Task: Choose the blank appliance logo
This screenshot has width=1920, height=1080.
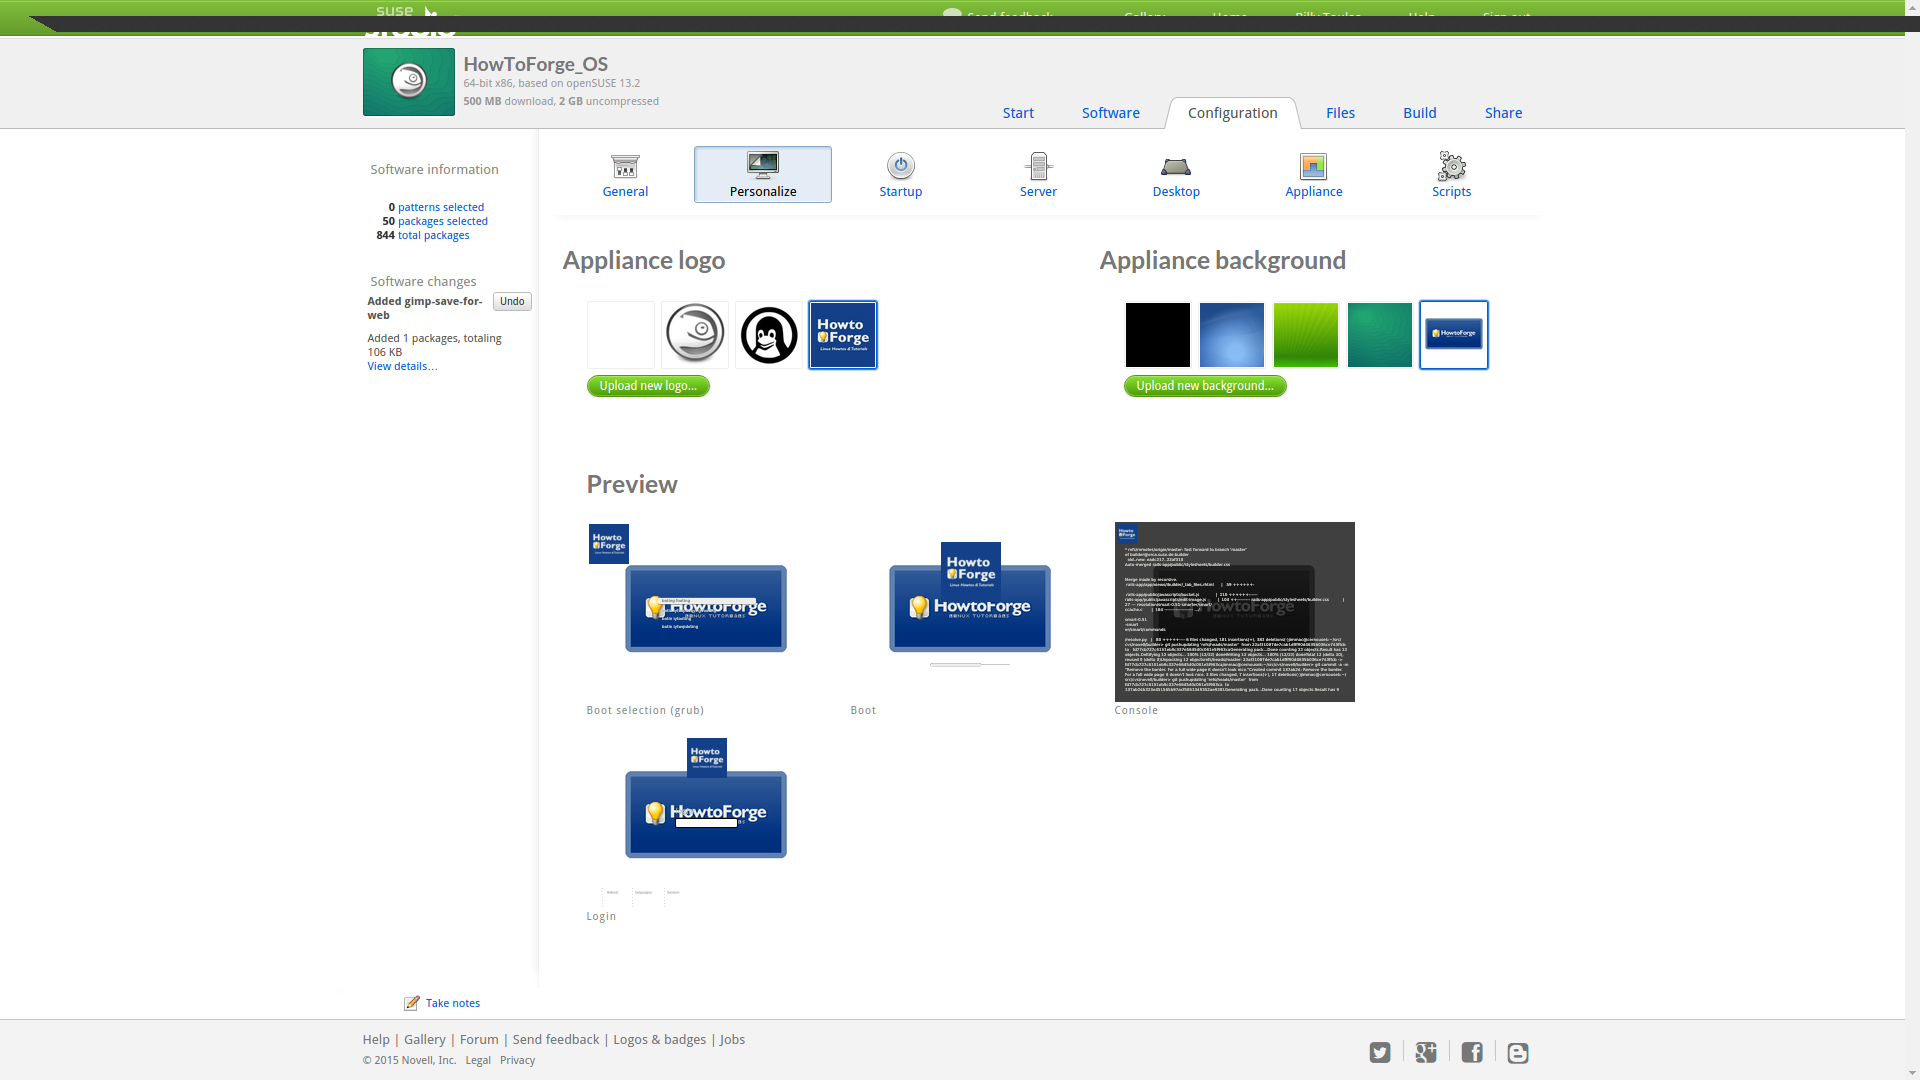Action: tap(621, 335)
